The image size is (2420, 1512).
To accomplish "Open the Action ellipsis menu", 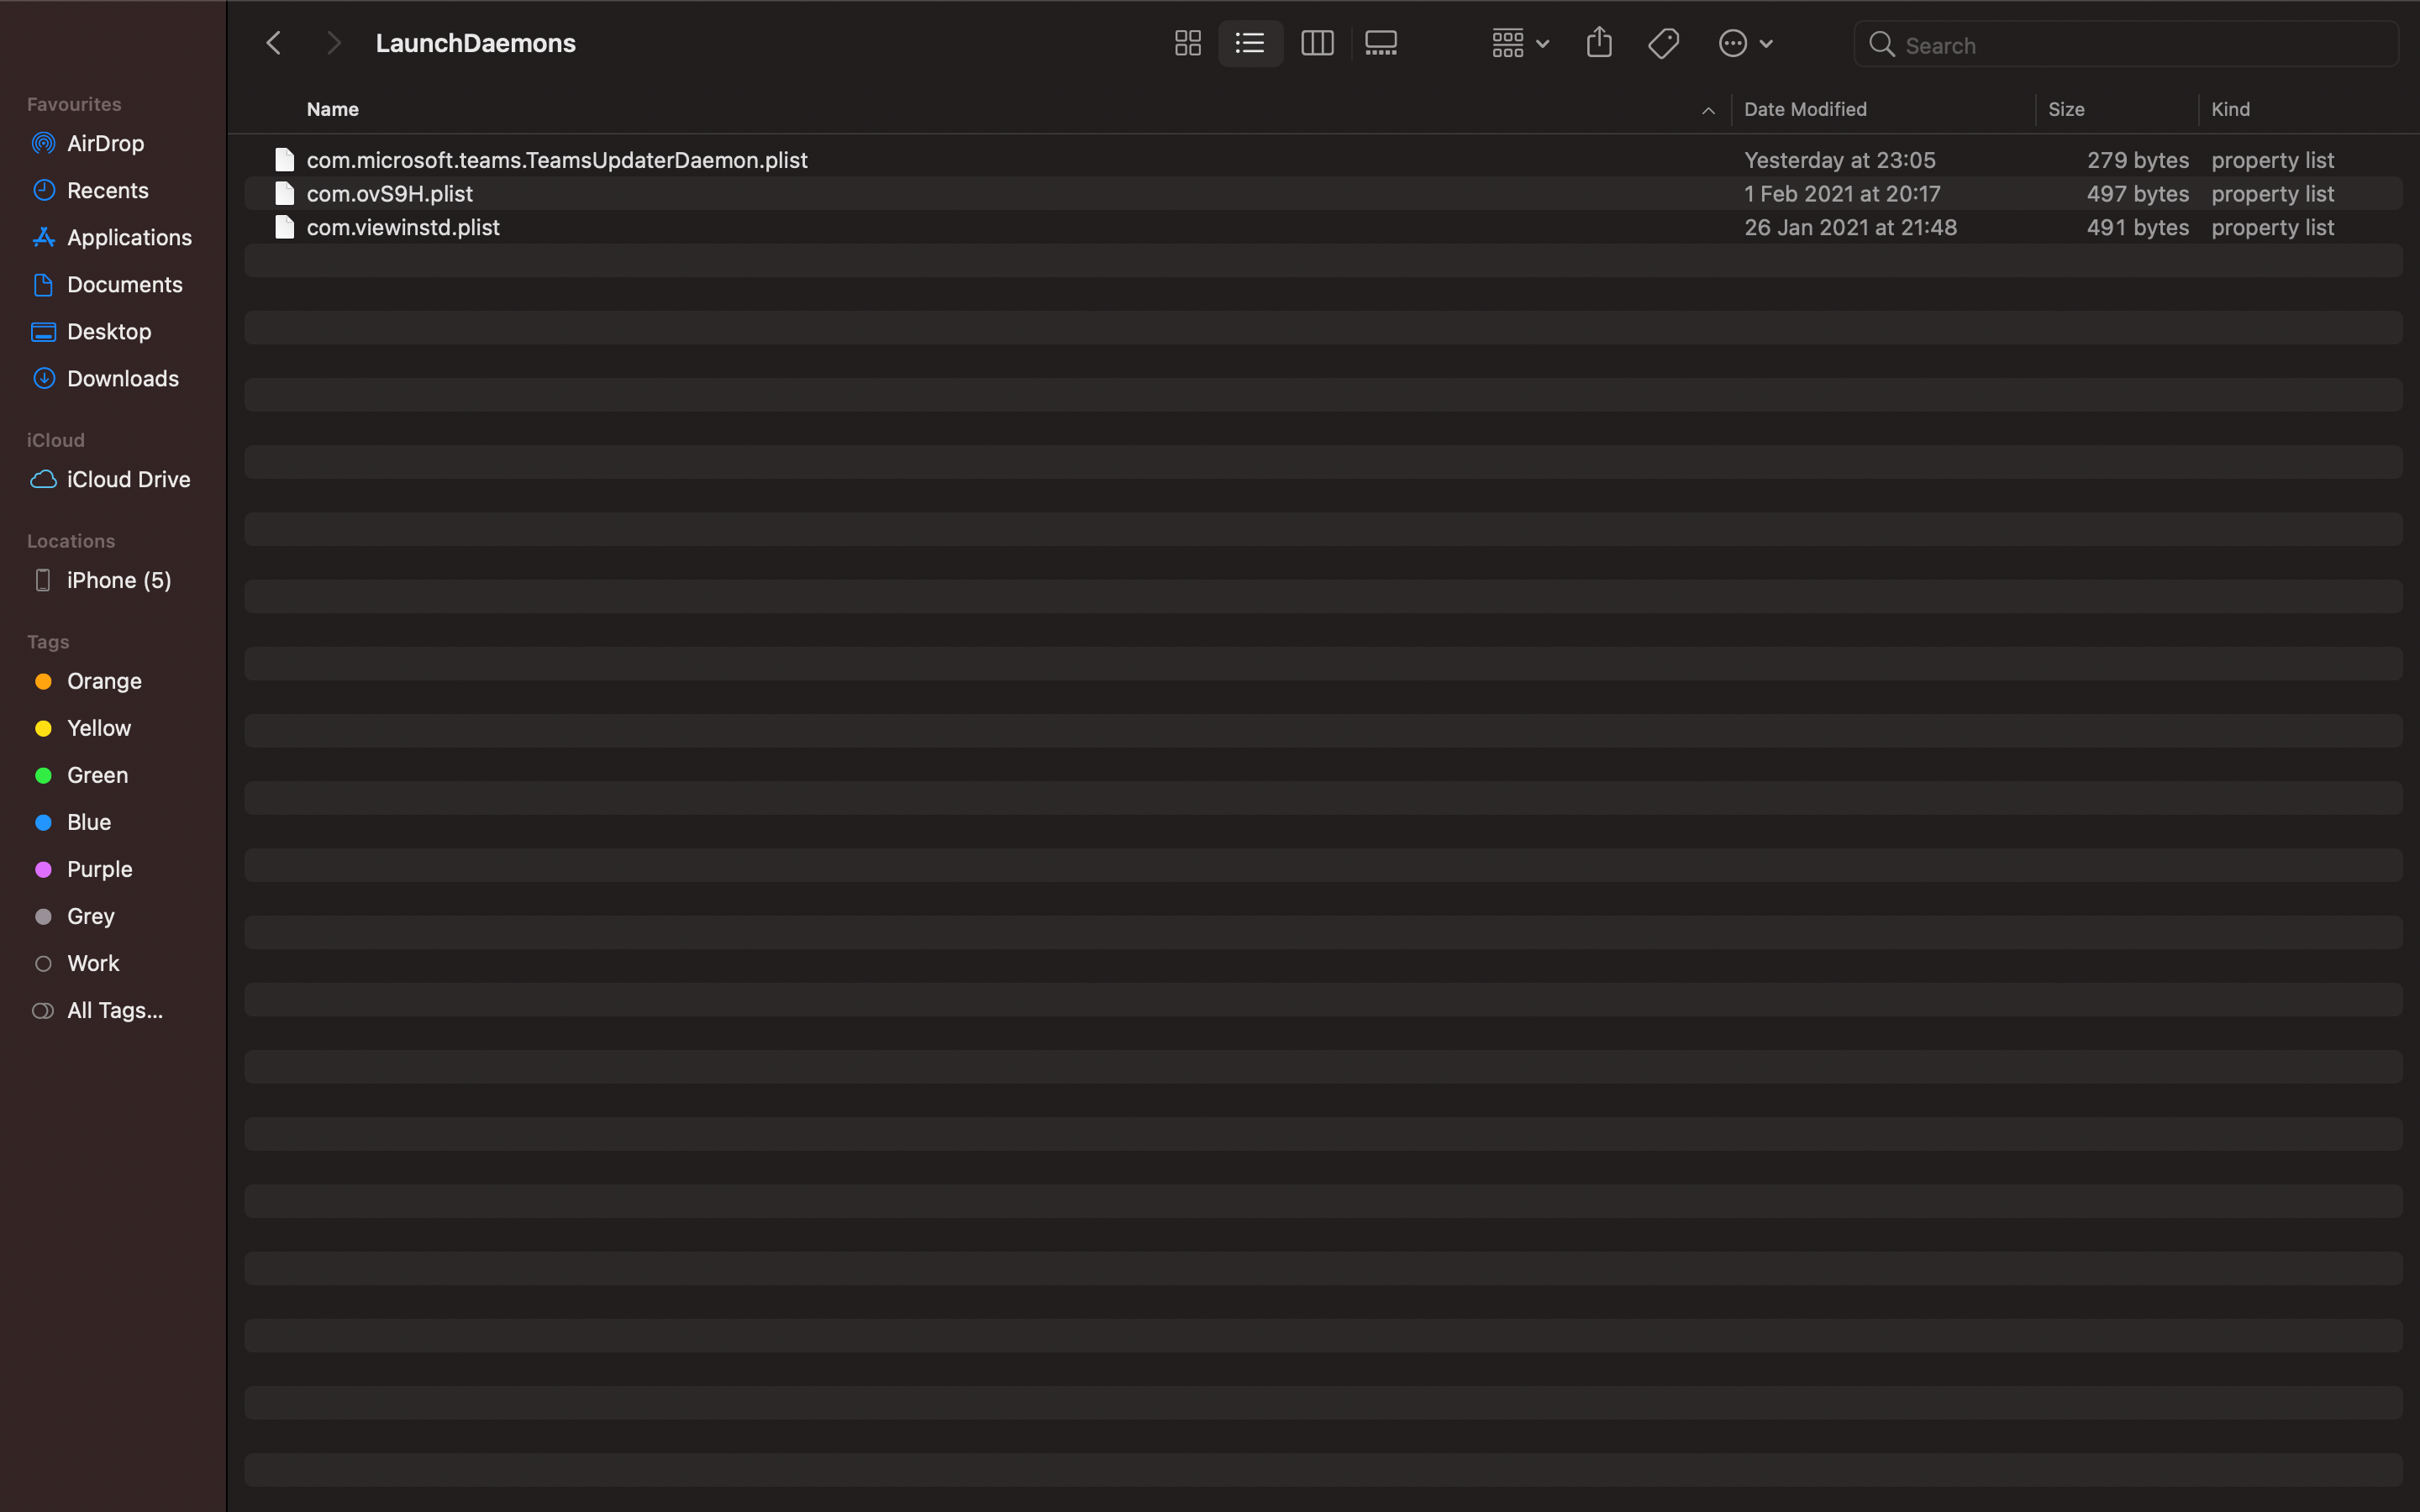I will point(1745,43).
